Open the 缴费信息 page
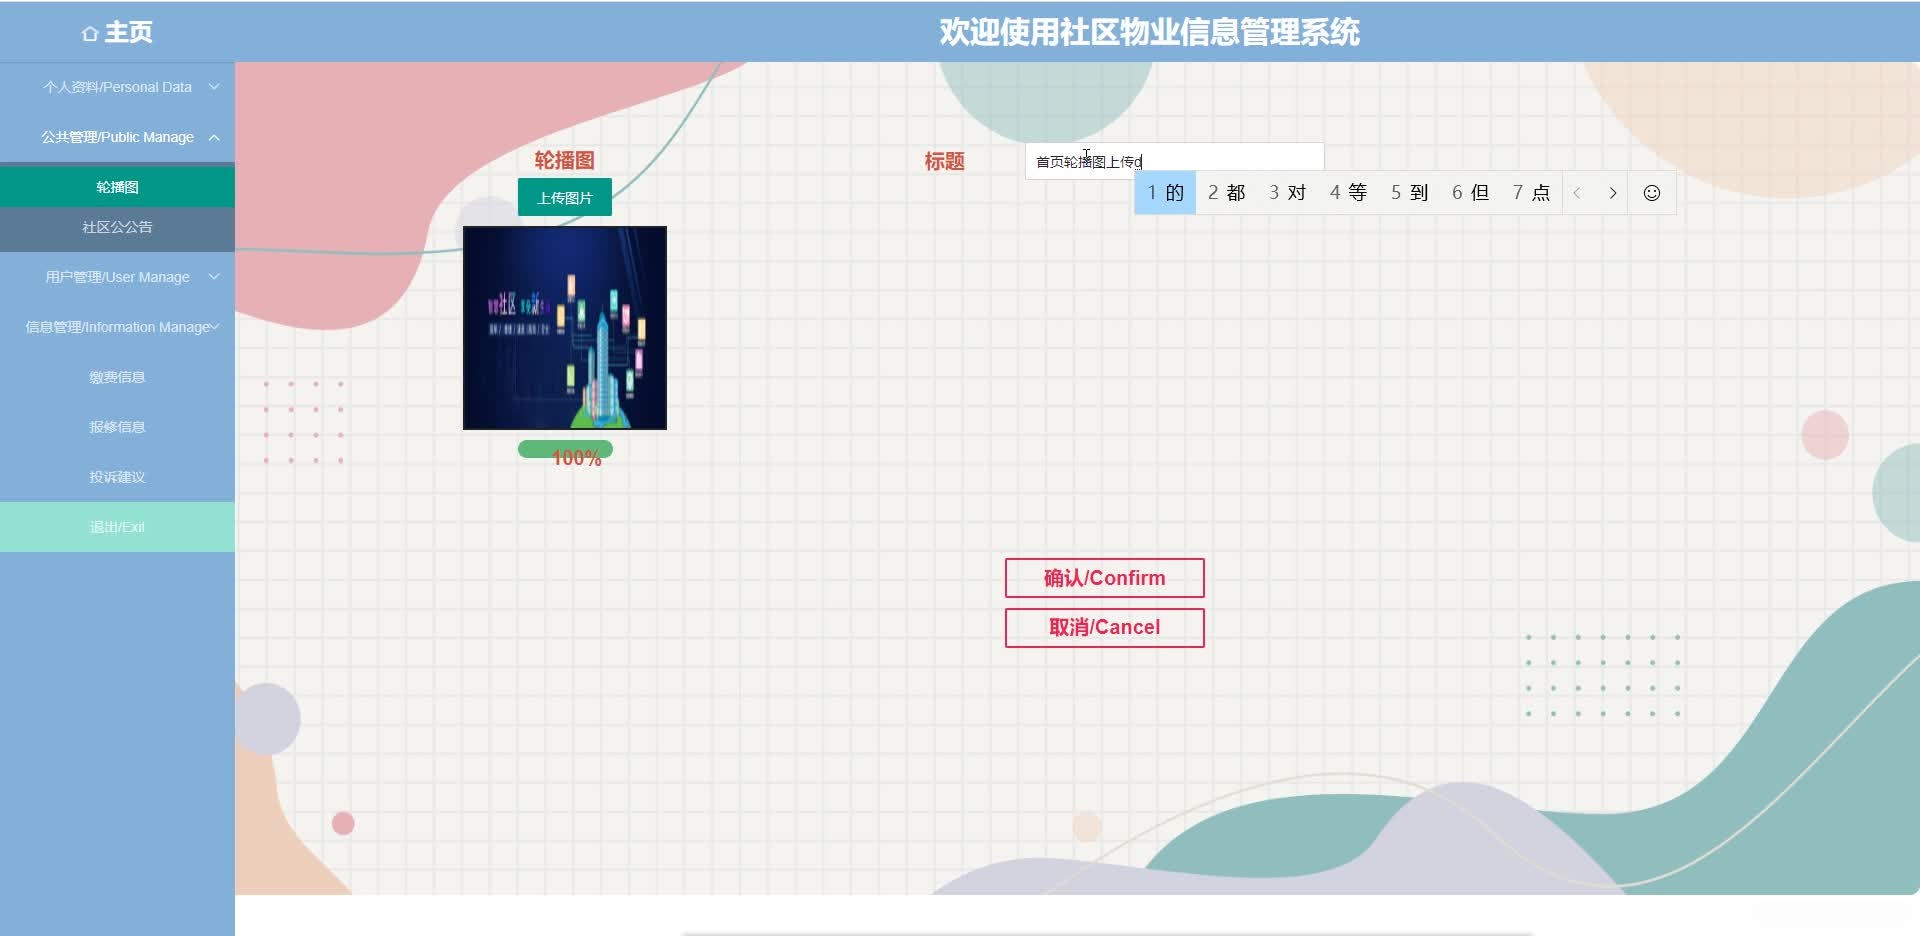The width and height of the screenshot is (1920, 936). 117,377
